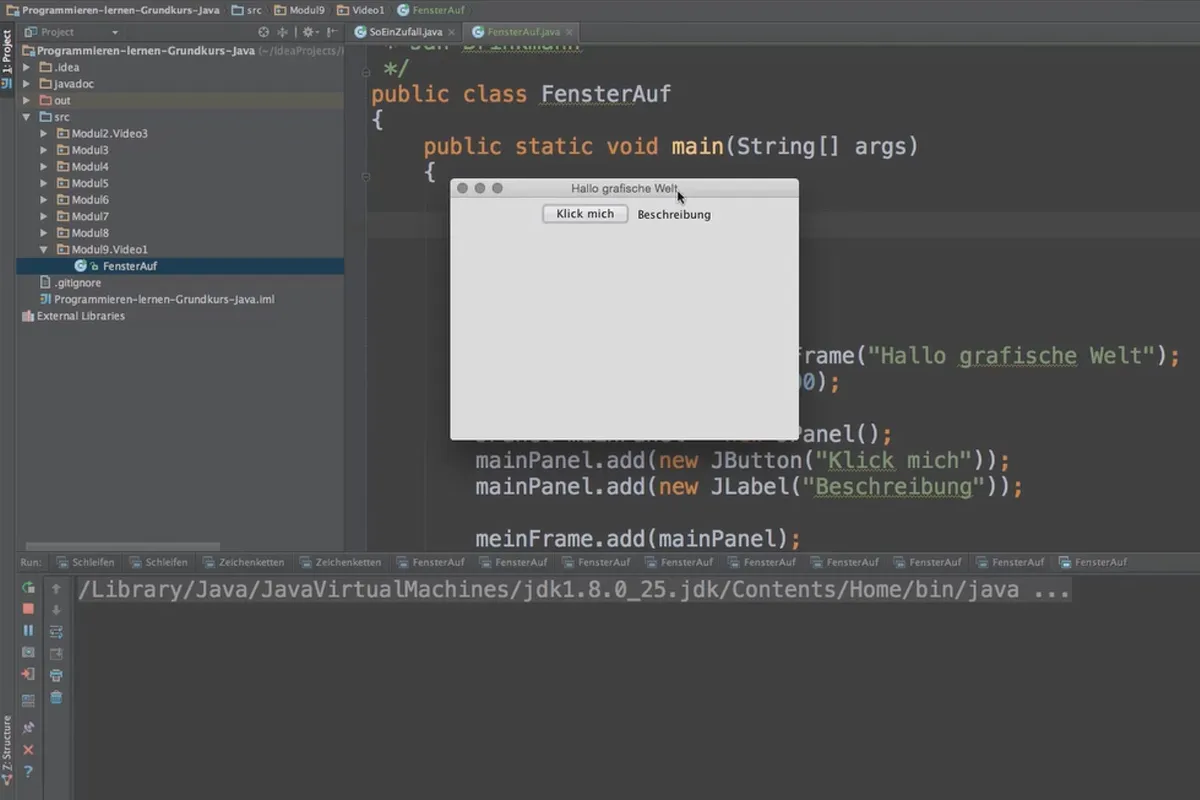
Task: Collapse the comment fold marker near */
Action: coord(366,72)
